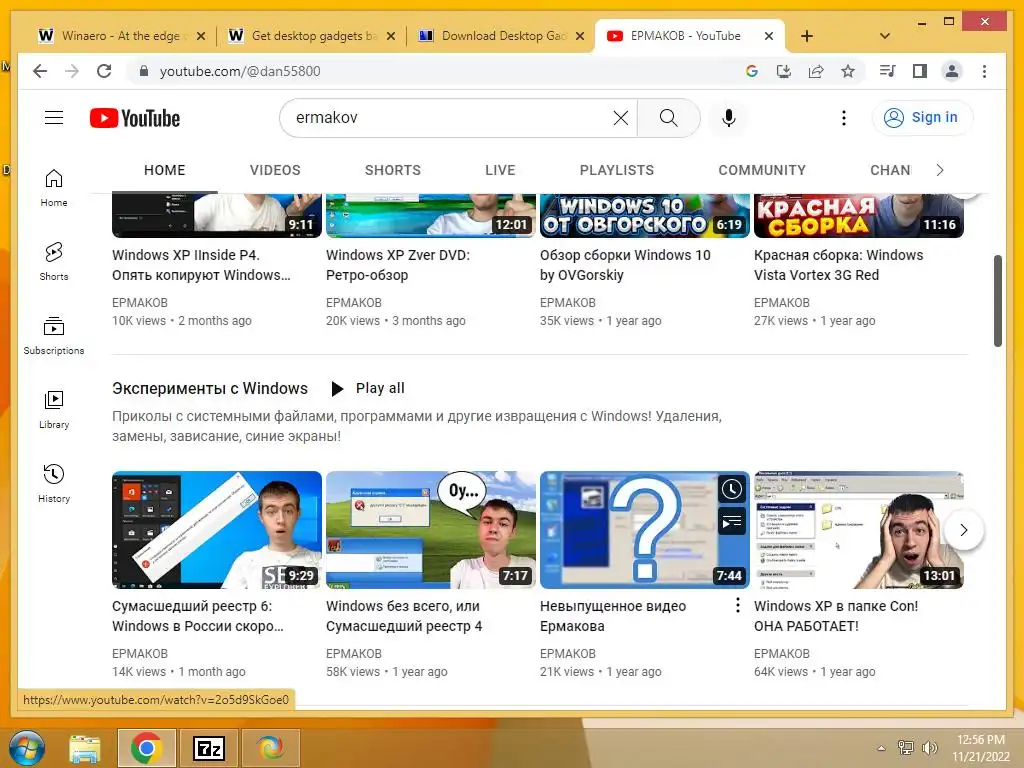The image size is (1024, 768).
Task: Click Watch later clock on thumbnail
Action: (x=731, y=489)
